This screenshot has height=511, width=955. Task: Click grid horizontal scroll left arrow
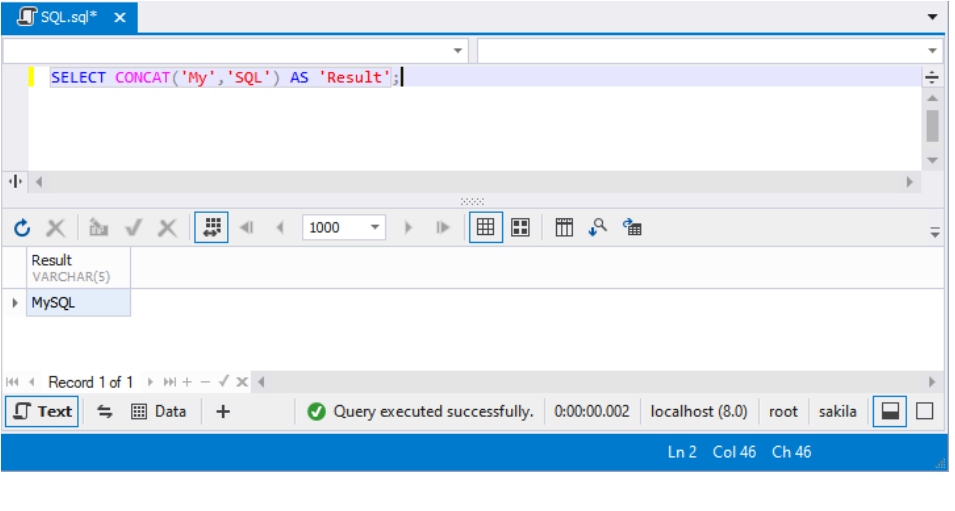pyautogui.click(x=261, y=382)
